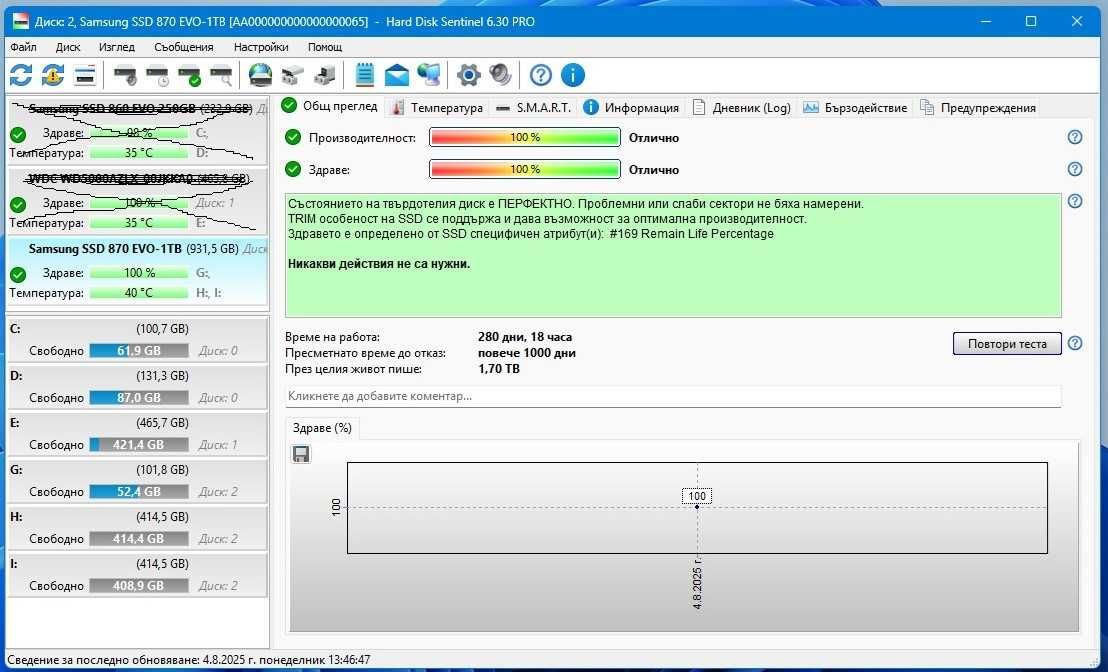Click the disk icon with magnifying glass
Image resolution: width=1108 pixels, height=672 pixels.
pyautogui.click(x=221, y=75)
